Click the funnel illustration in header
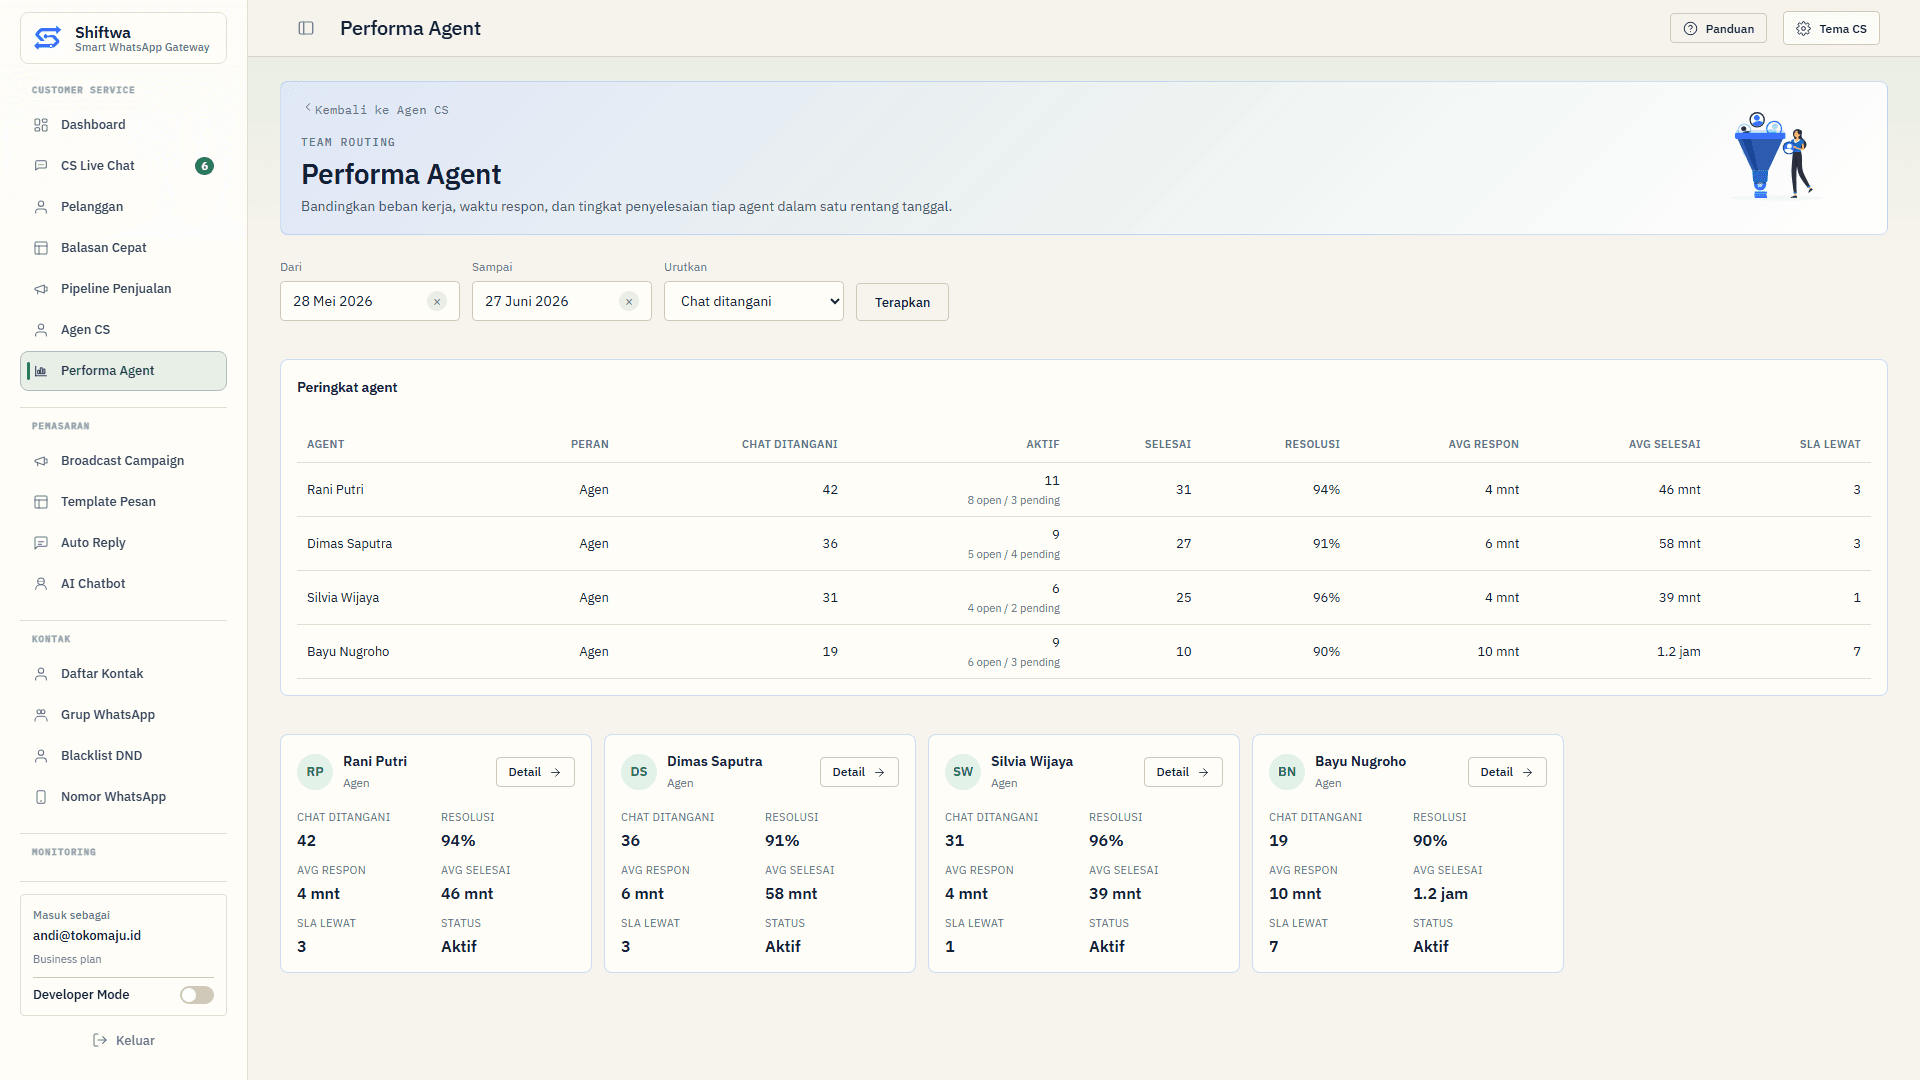The image size is (1920, 1080). (1773, 155)
